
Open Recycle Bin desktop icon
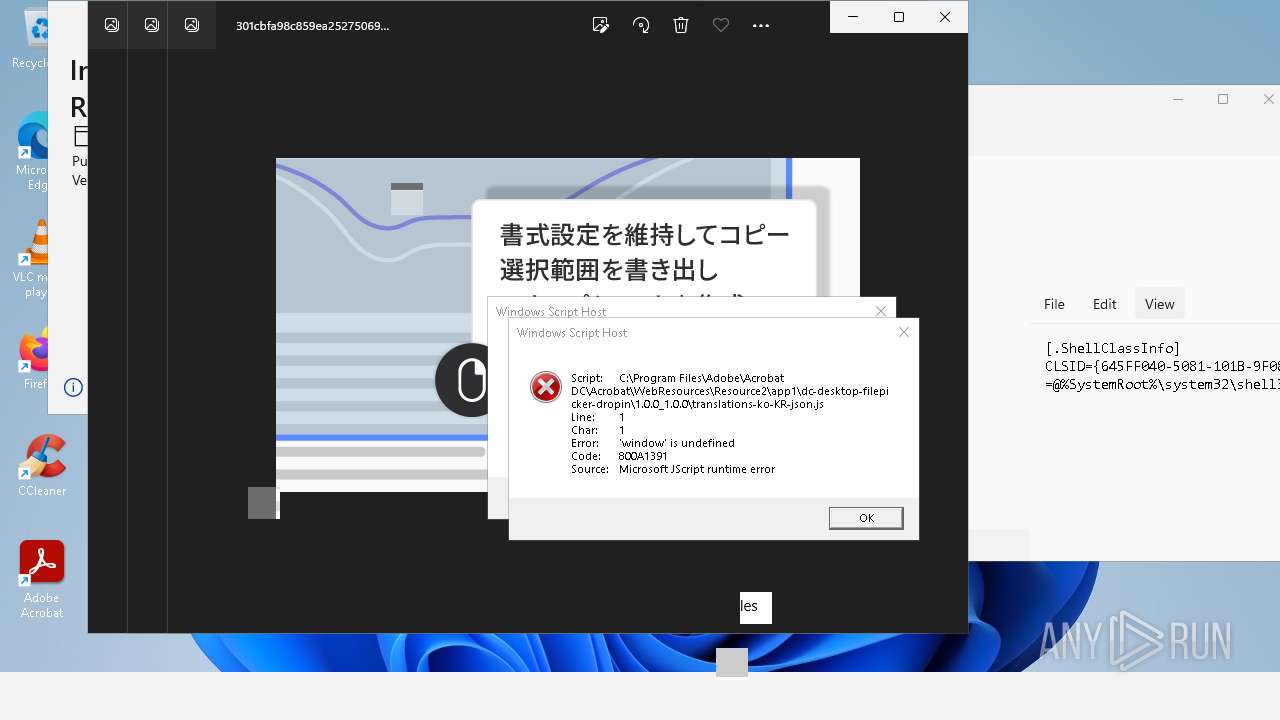click(x=32, y=38)
